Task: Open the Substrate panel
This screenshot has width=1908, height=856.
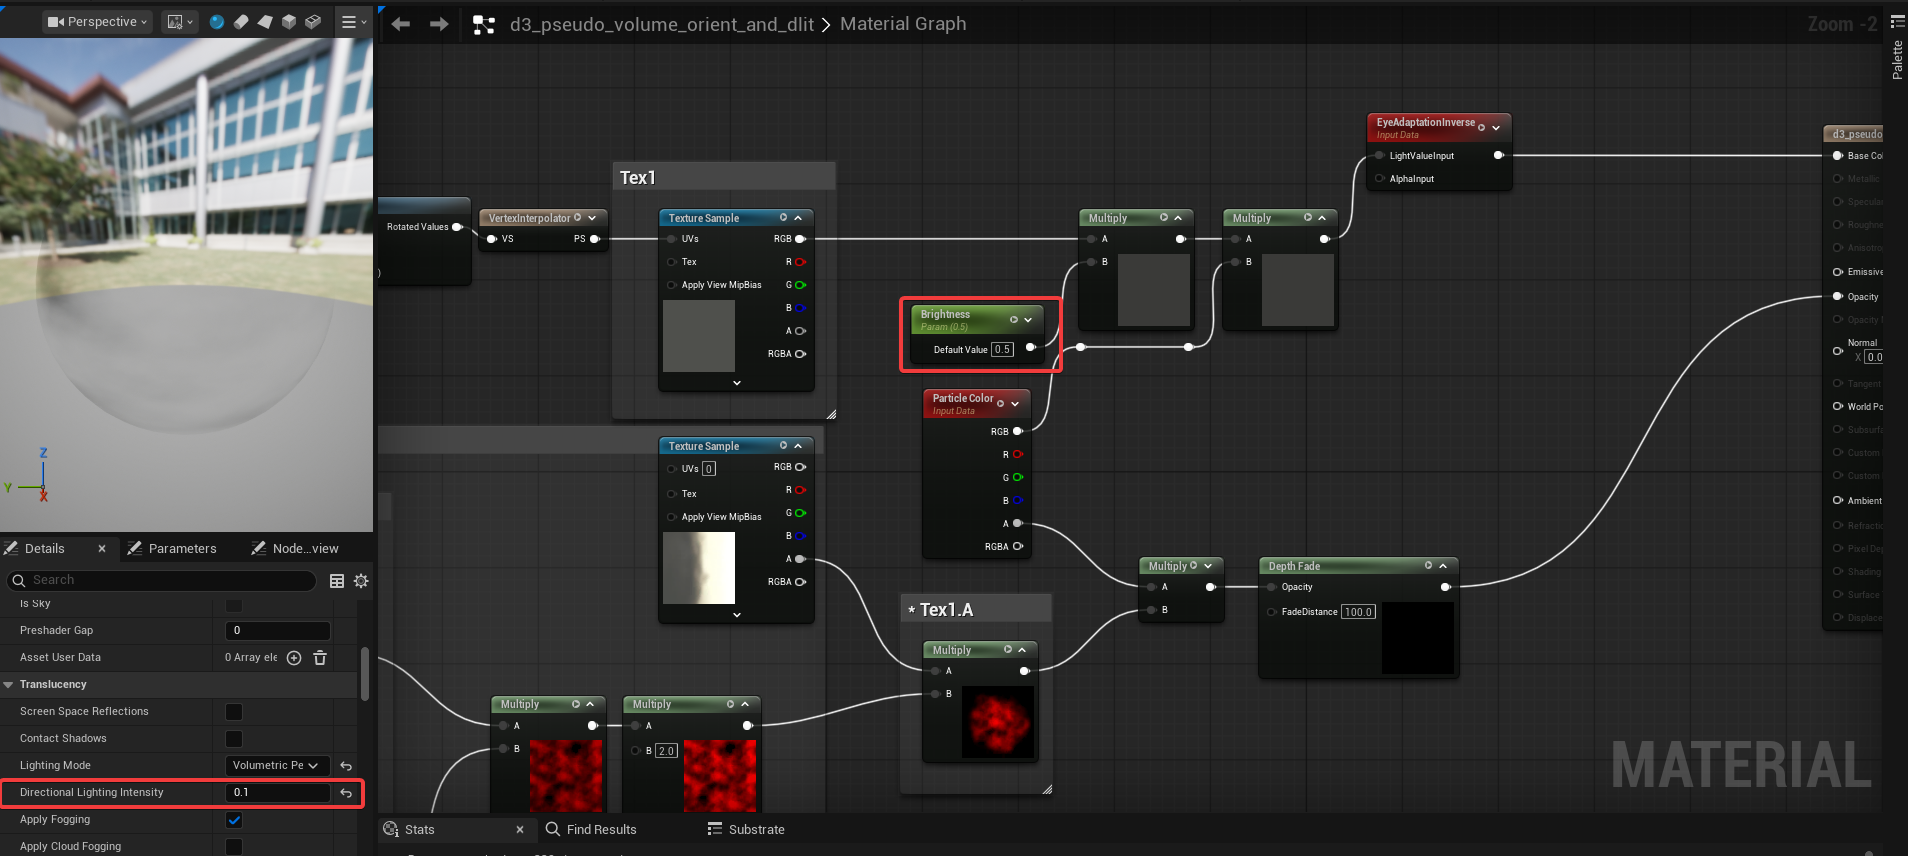Action: tap(756, 830)
